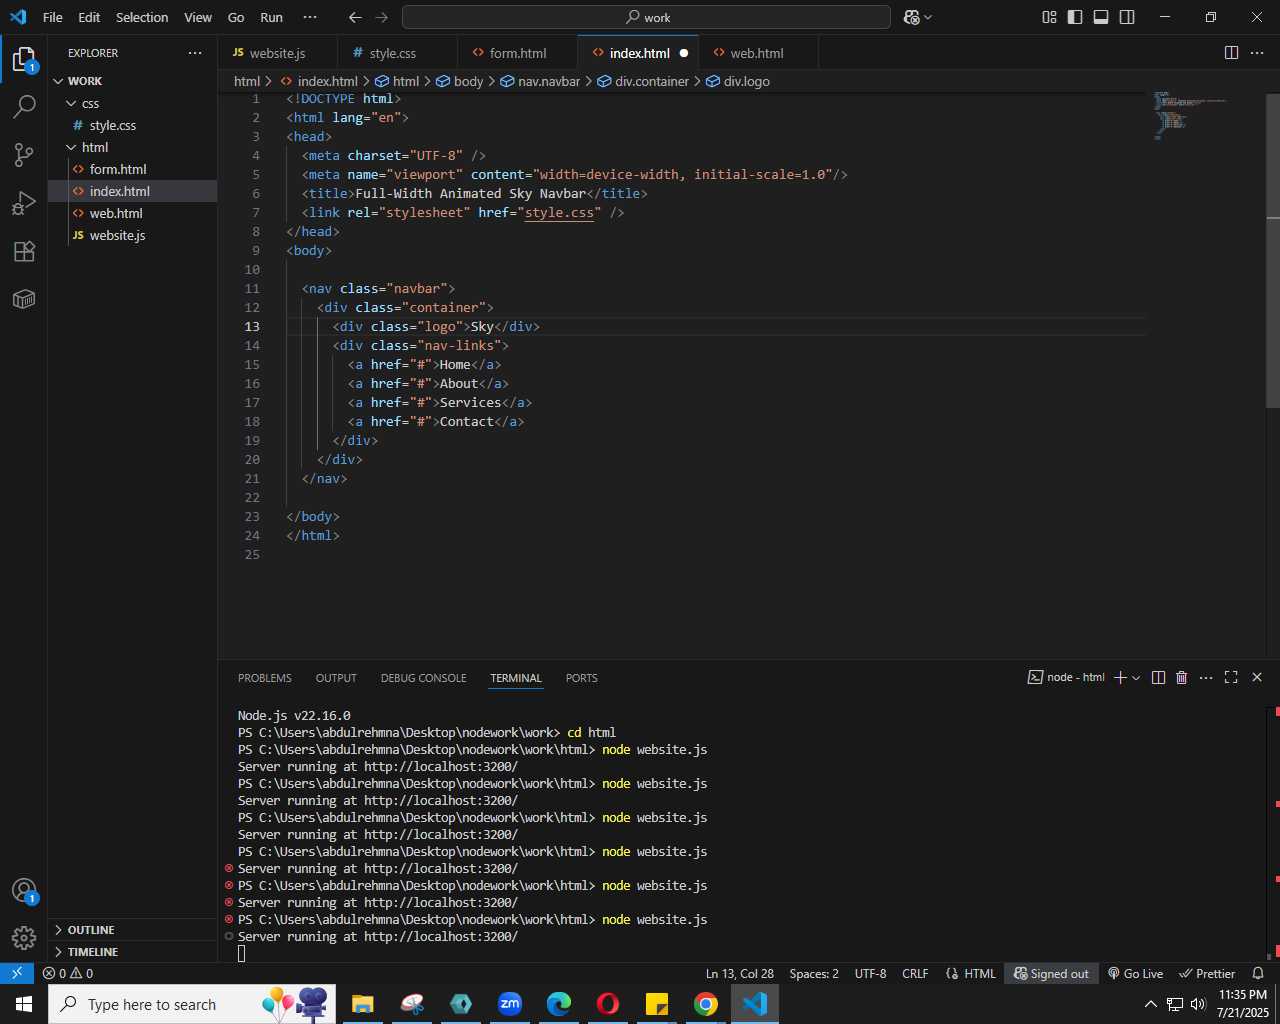
Task: Open the UTF-8 encoding selector
Action: [x=870, y=973]
